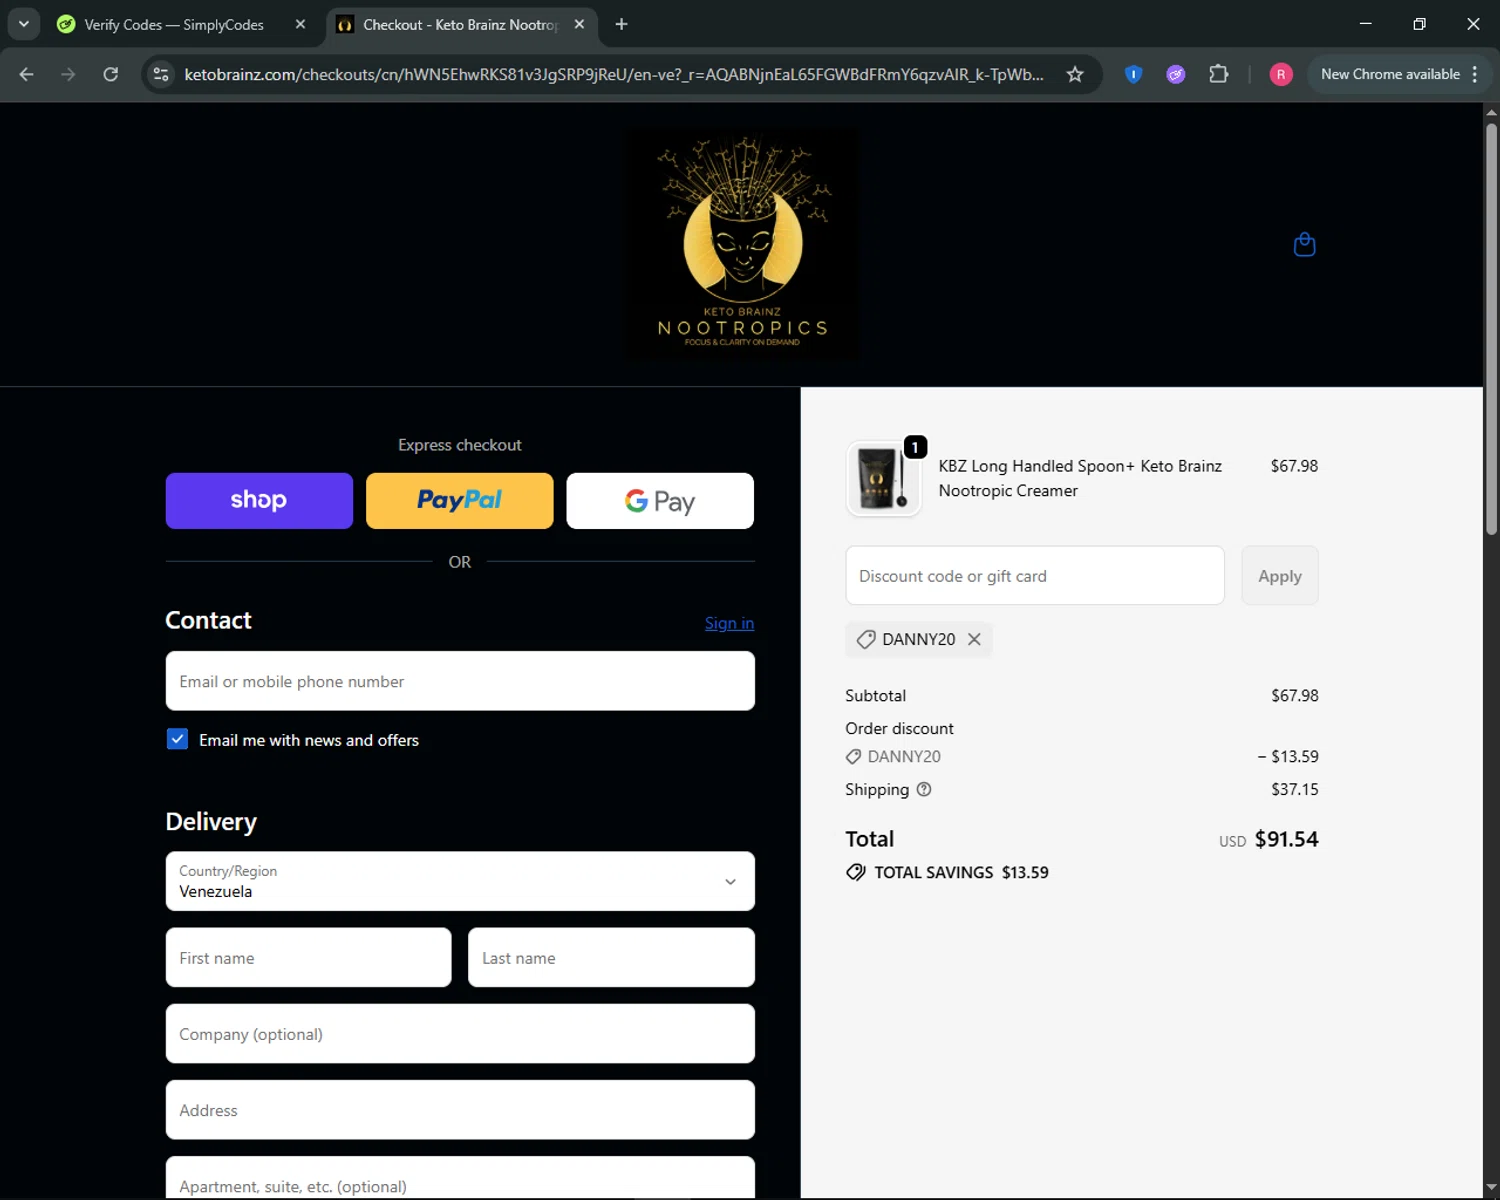Click the Total amount $91.54
Image resolution: width=1500 pixels, height=1200 pixels.
1286,839
